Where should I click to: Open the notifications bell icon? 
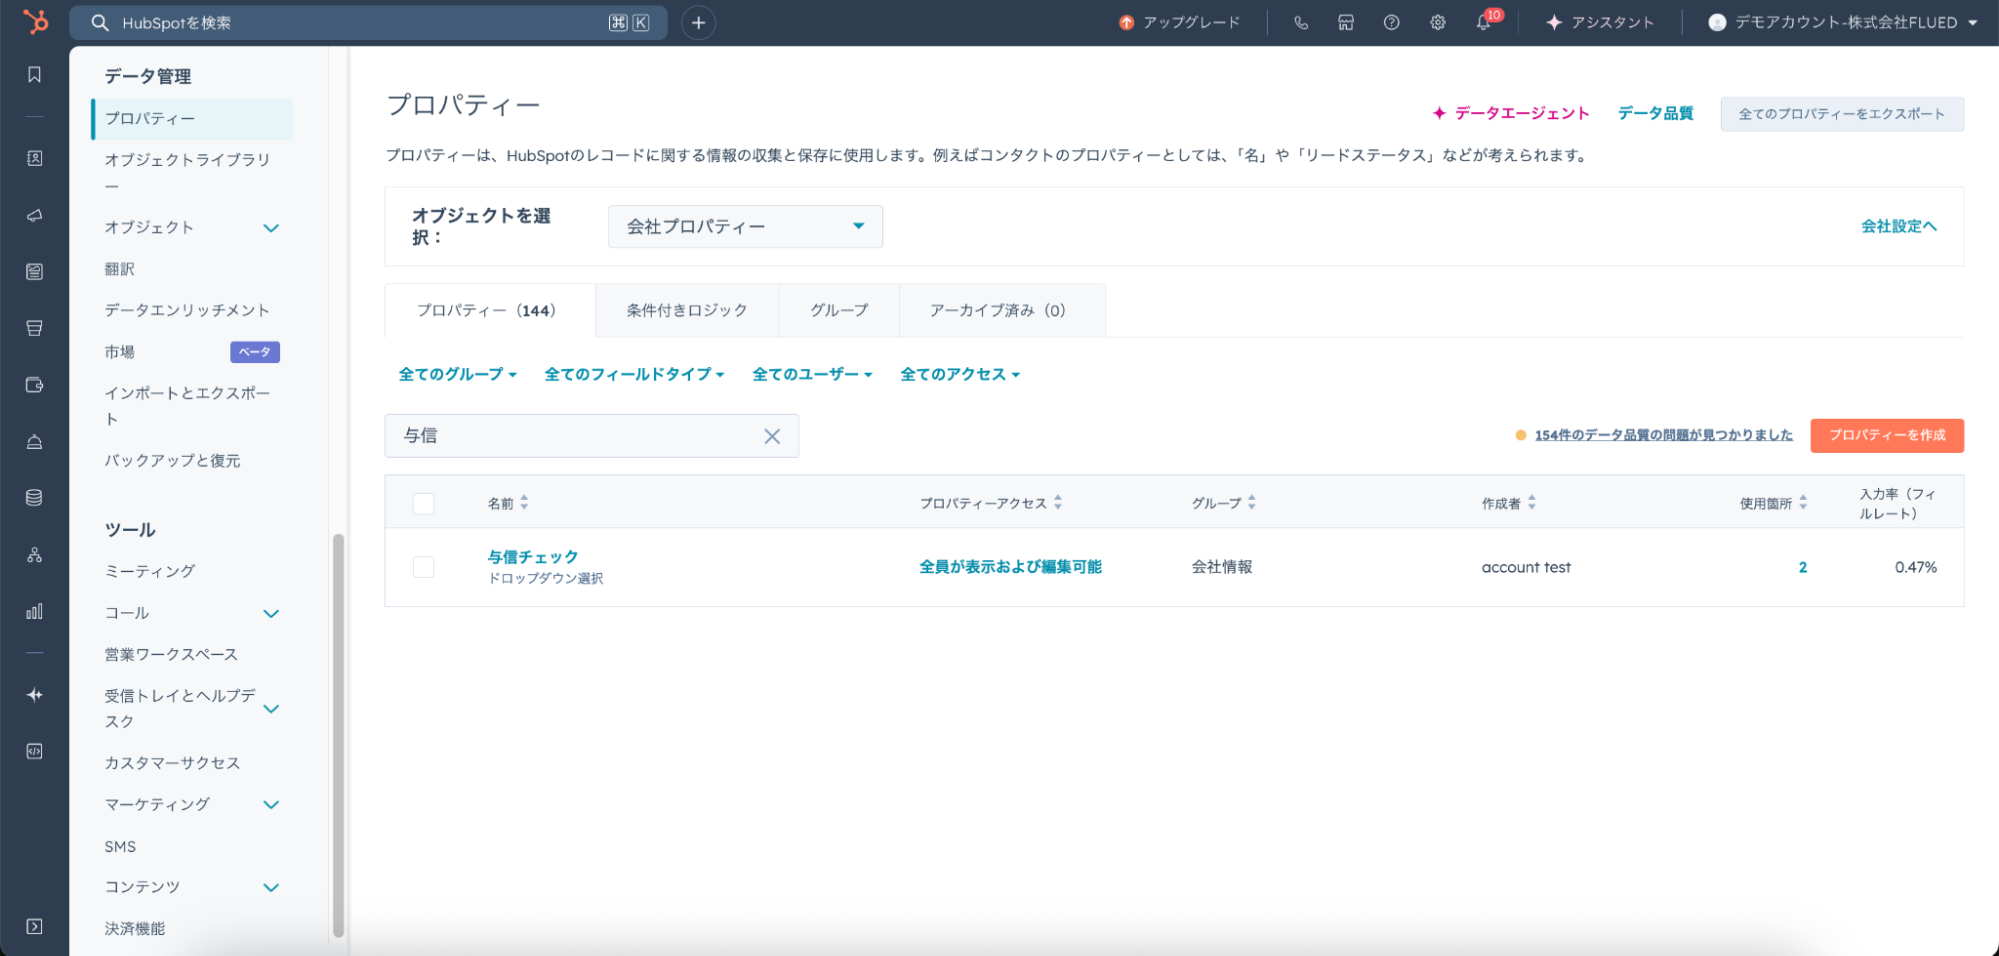click(1483, 23)
